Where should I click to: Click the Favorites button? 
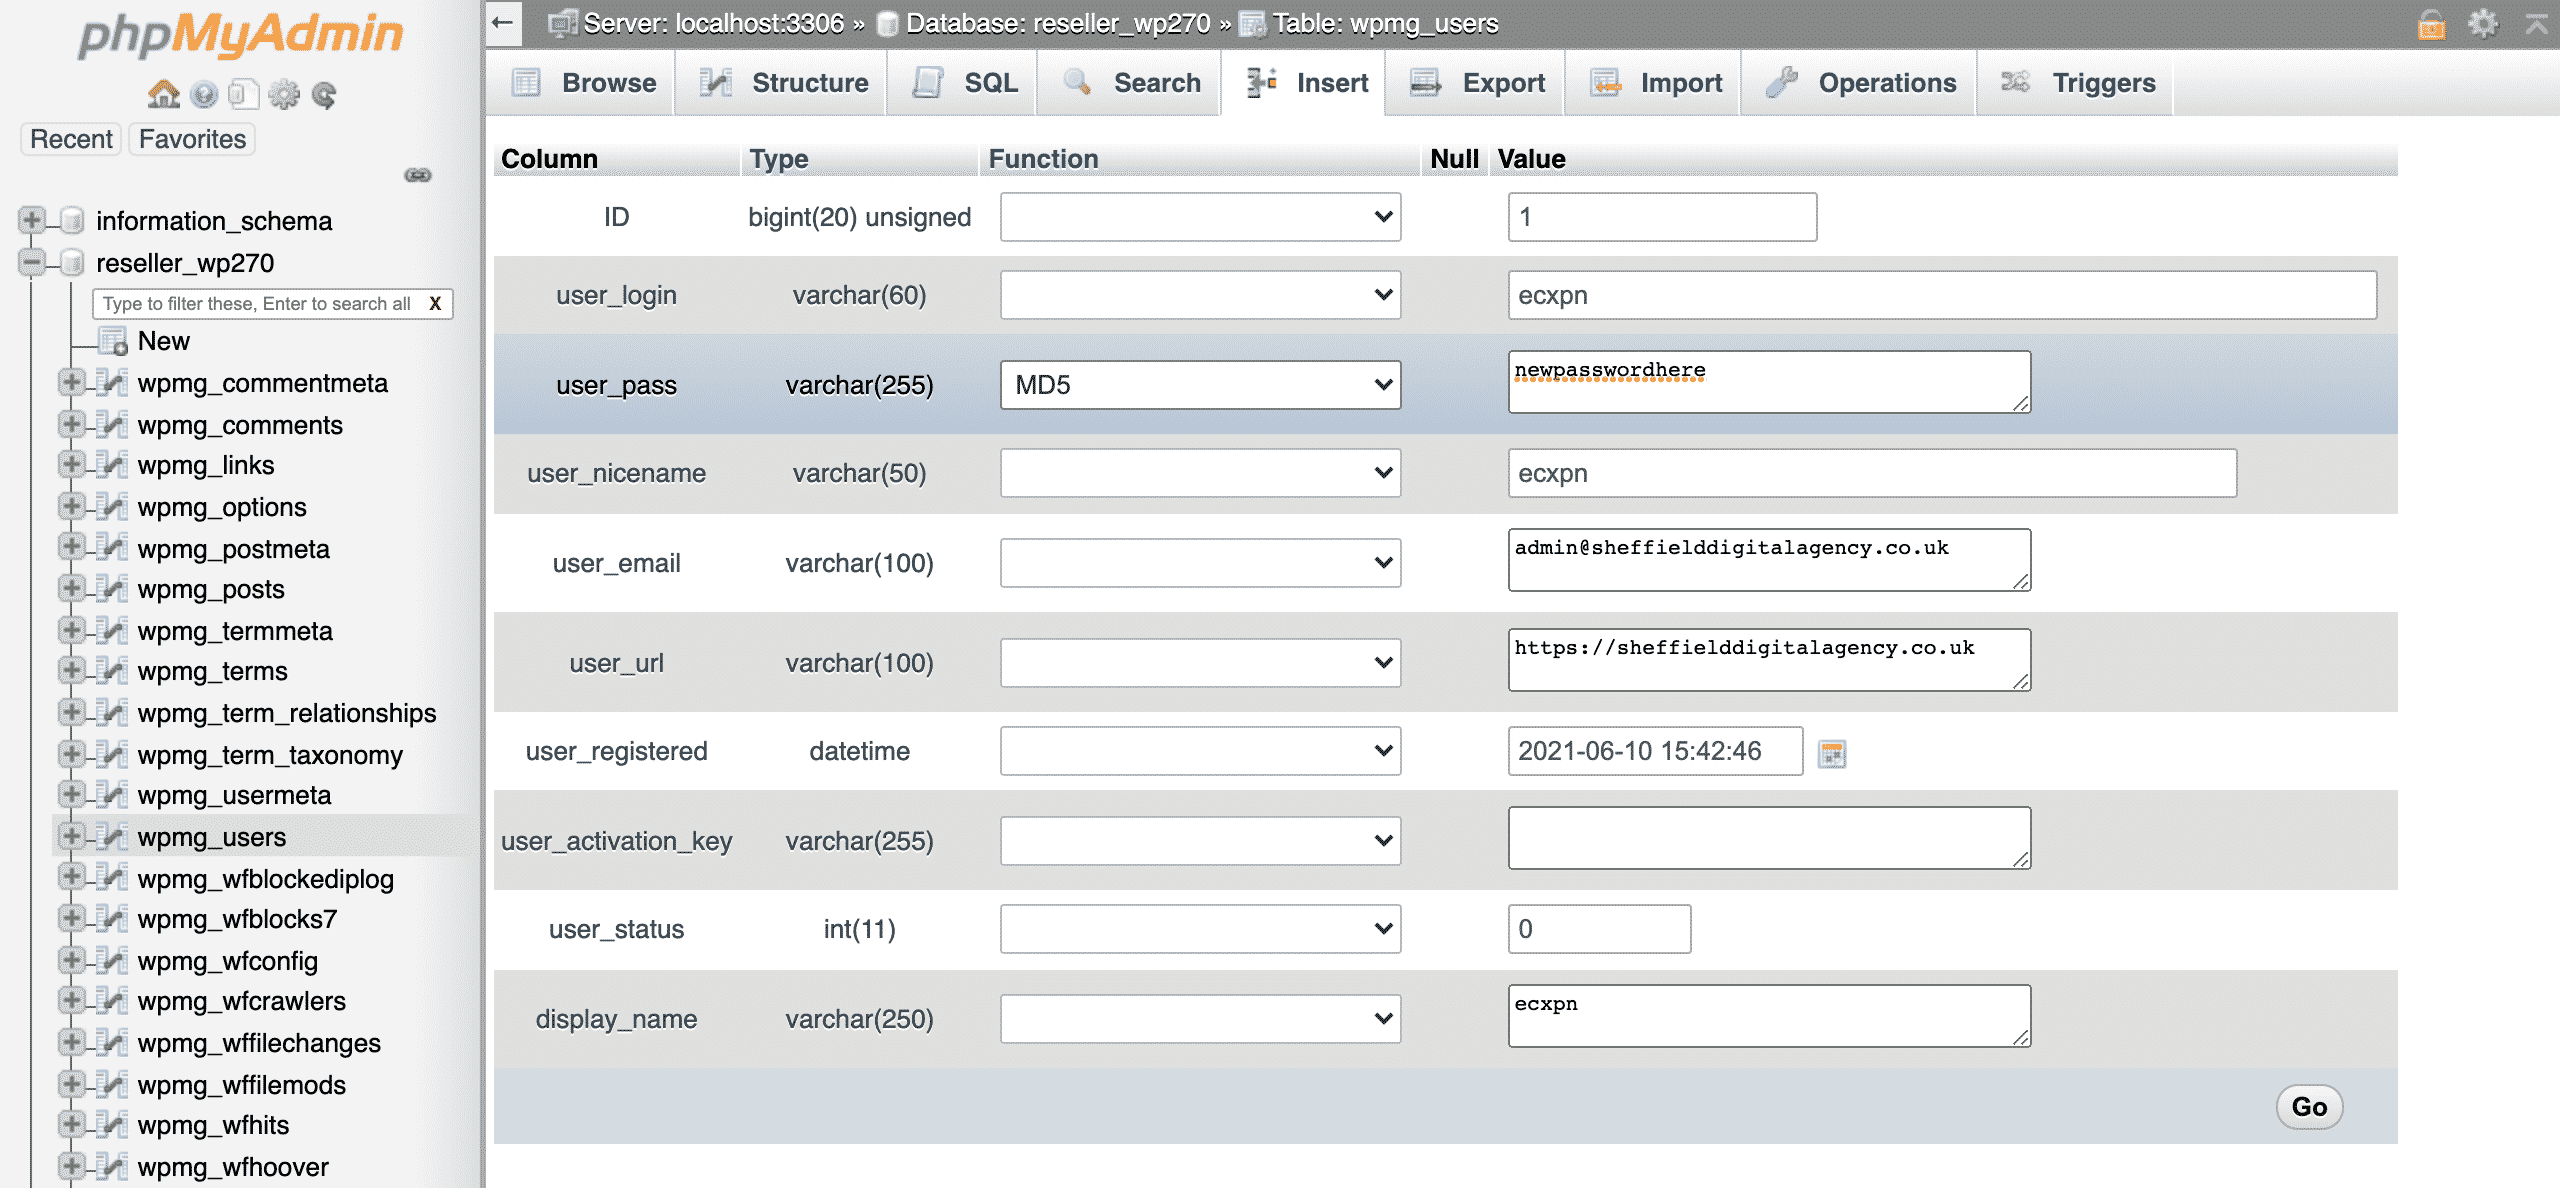pyautogui.click(x=192, y=139)
